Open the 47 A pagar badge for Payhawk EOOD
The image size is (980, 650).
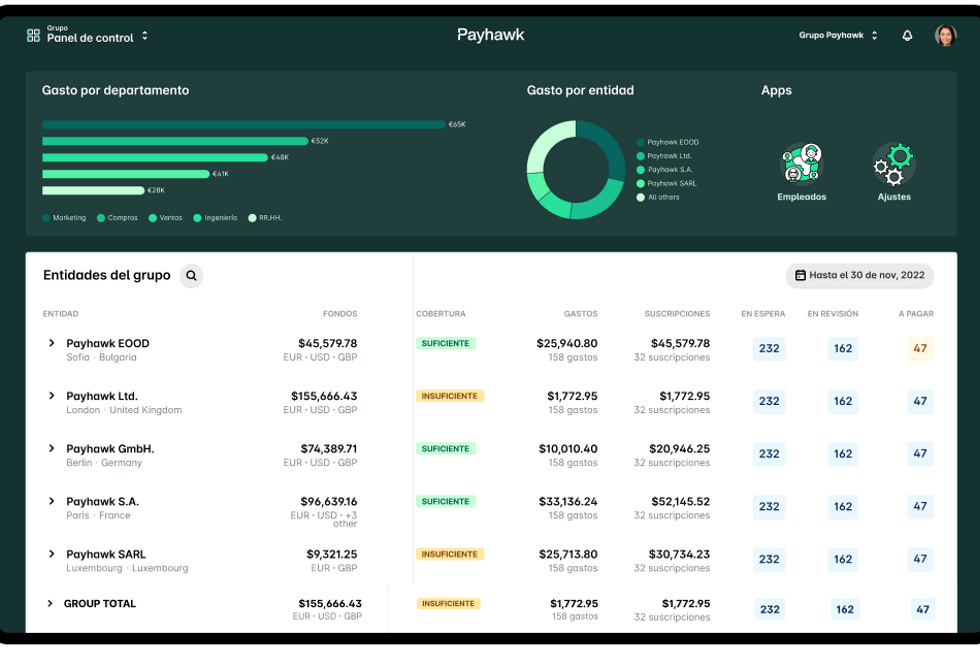click(920, 349)
